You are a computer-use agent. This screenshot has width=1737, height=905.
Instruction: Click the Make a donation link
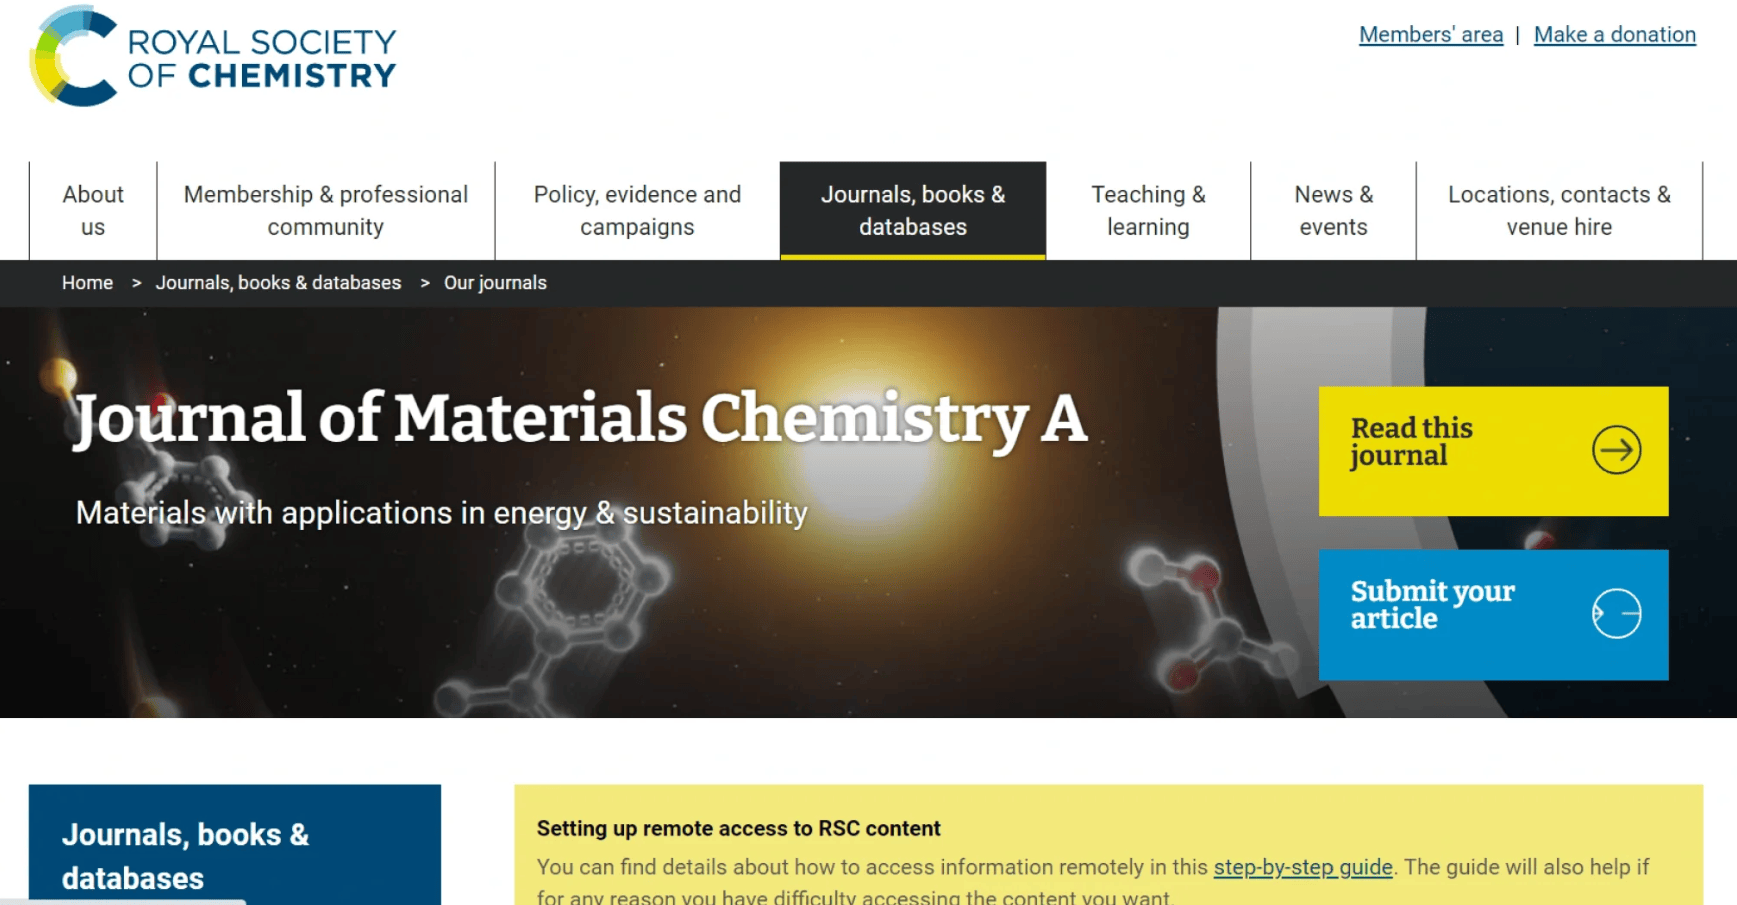click(x=1614, y=35)
